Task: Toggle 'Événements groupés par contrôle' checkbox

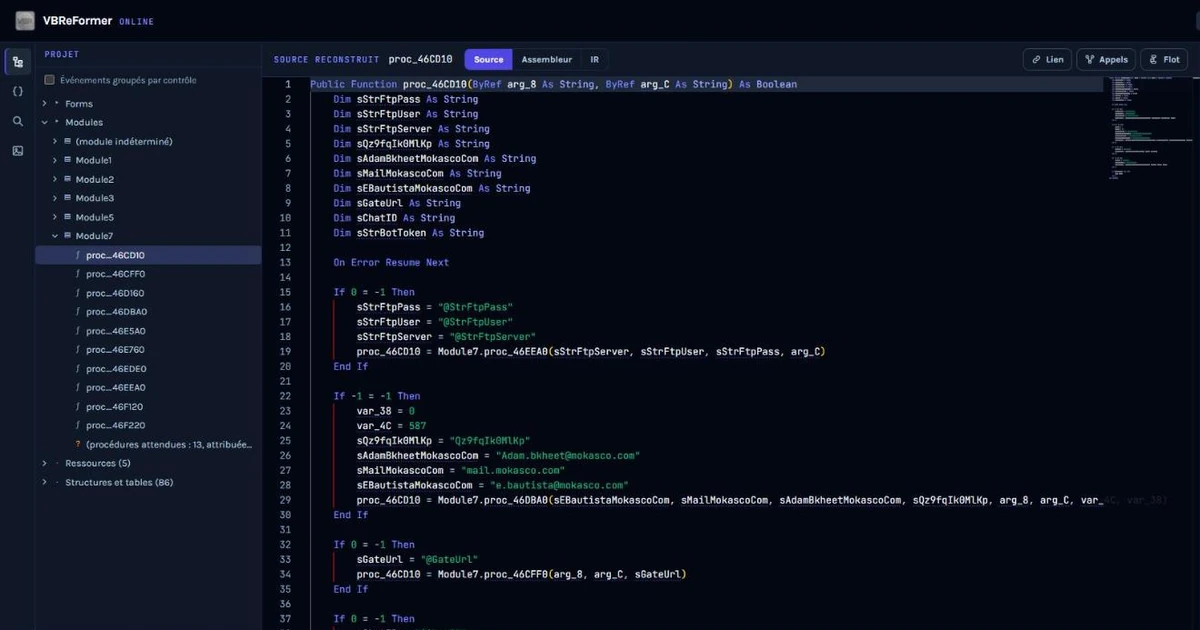Action: coord(49,80)
